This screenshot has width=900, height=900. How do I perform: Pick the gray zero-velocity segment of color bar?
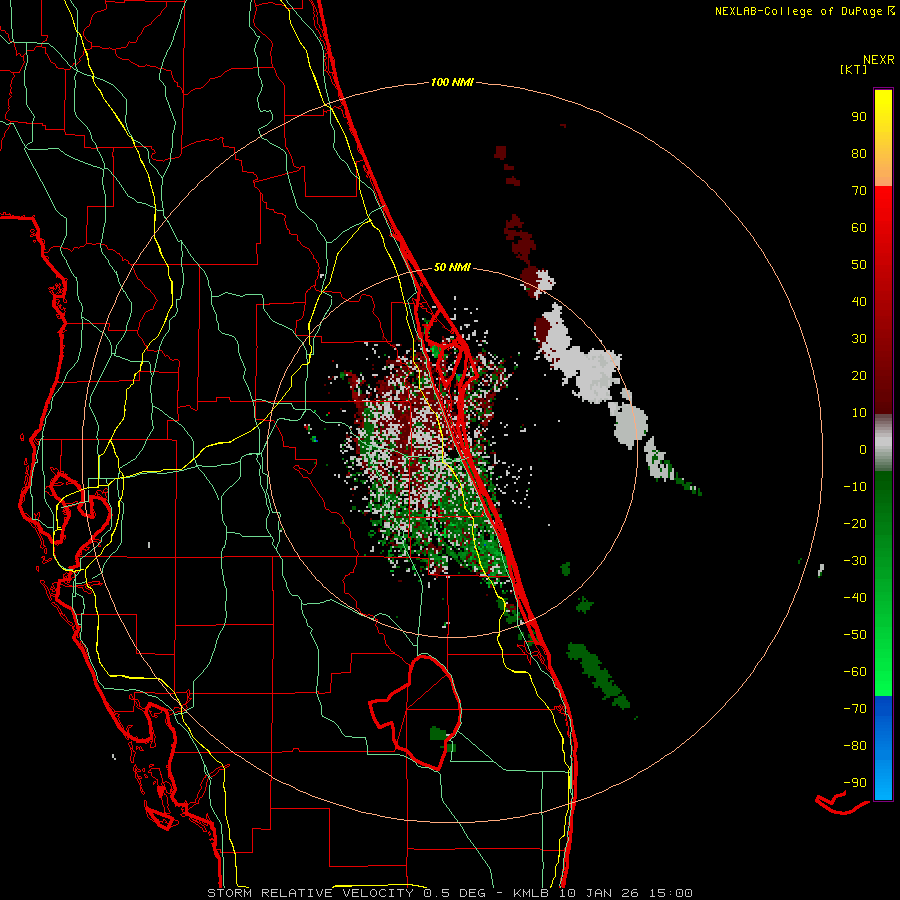(883, 443)
